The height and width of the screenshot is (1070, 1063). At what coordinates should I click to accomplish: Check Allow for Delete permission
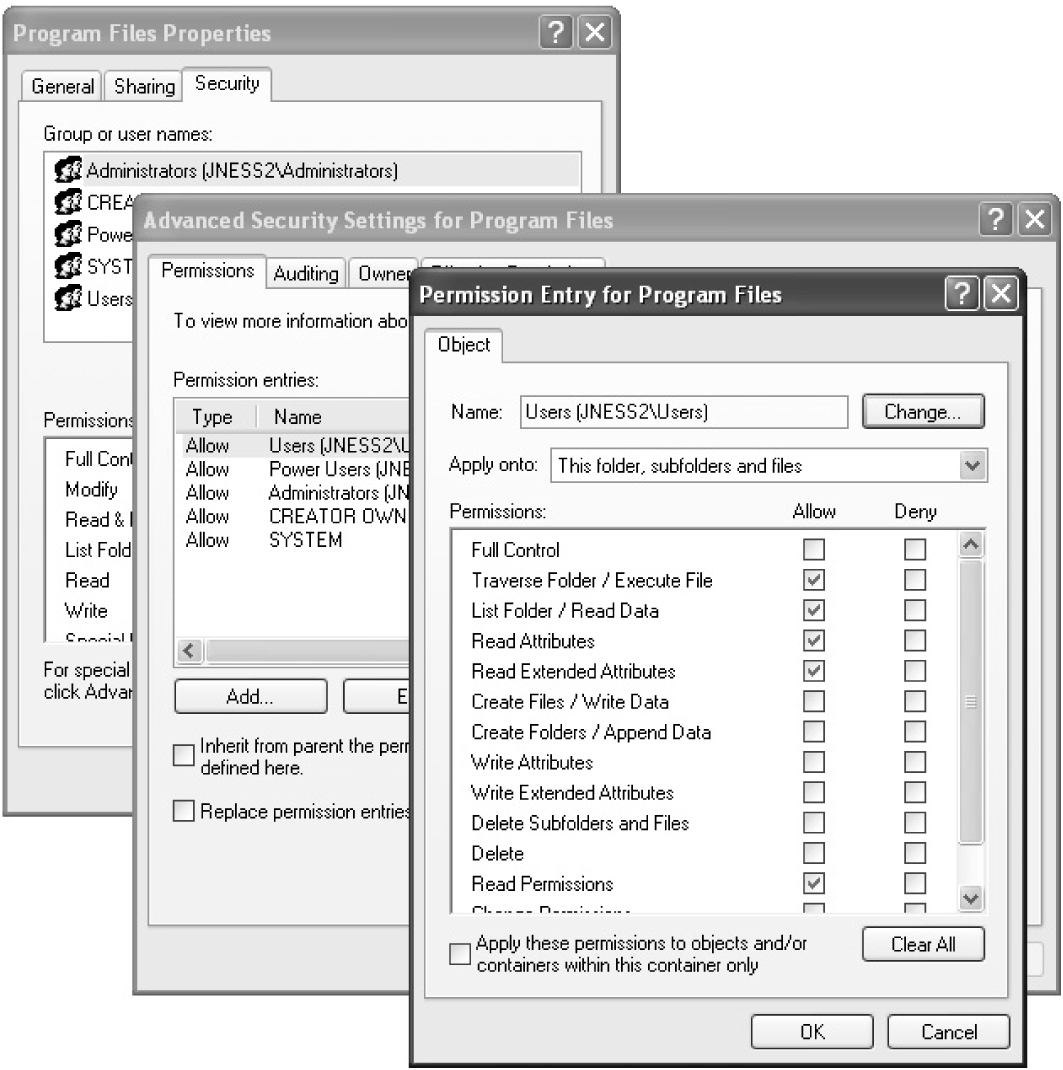[x=813, y=853]
